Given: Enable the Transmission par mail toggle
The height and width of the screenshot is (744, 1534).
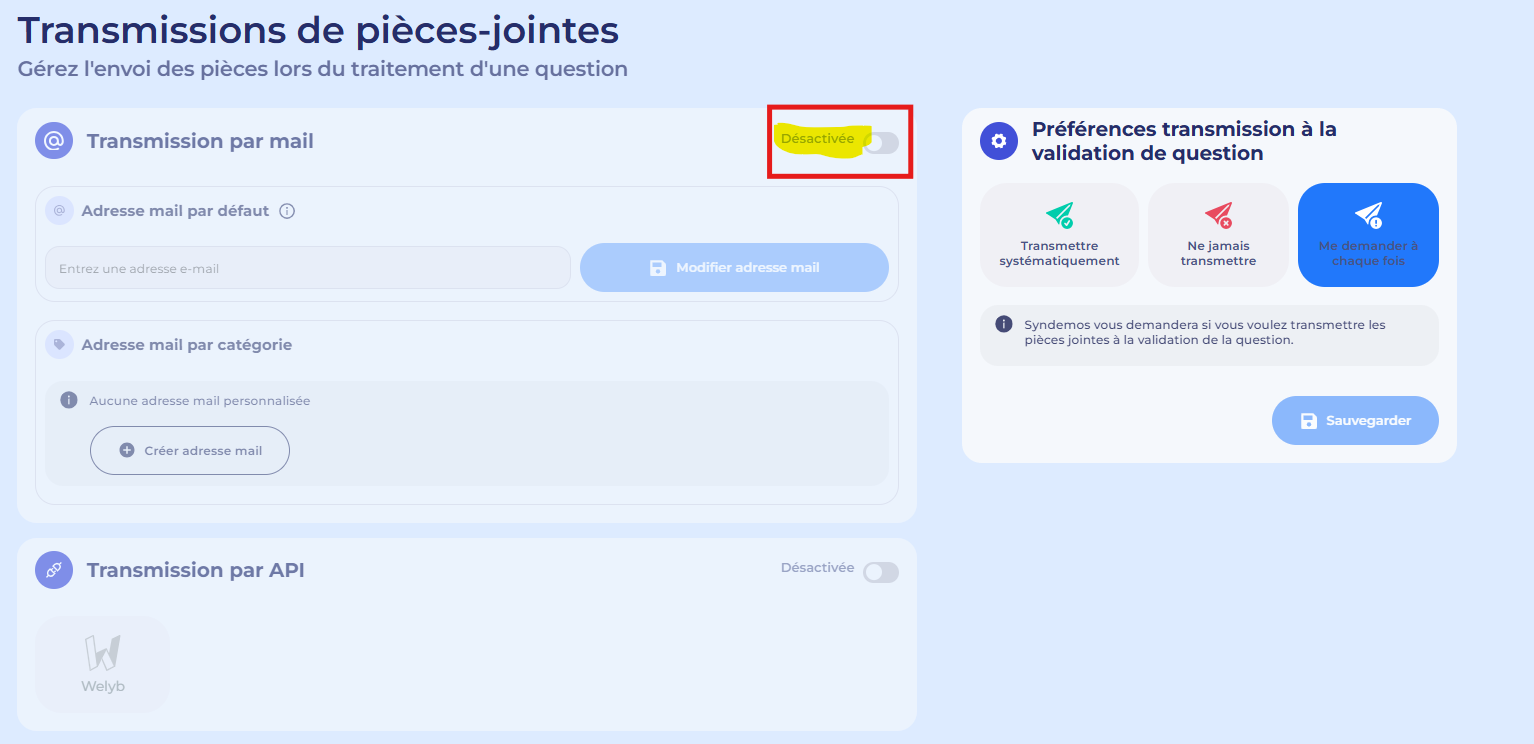Looking at the screenshot, I should pyautogui.click(x=880, y=143).
